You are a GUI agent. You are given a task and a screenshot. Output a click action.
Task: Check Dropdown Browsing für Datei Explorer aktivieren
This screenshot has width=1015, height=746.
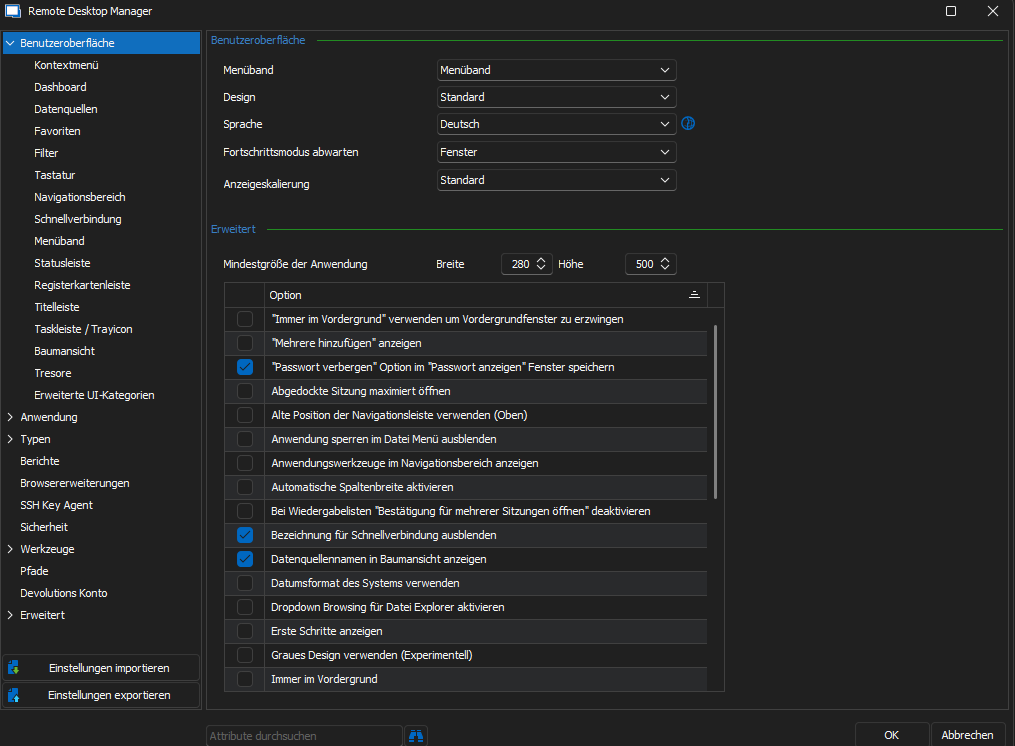coord(245,607)
